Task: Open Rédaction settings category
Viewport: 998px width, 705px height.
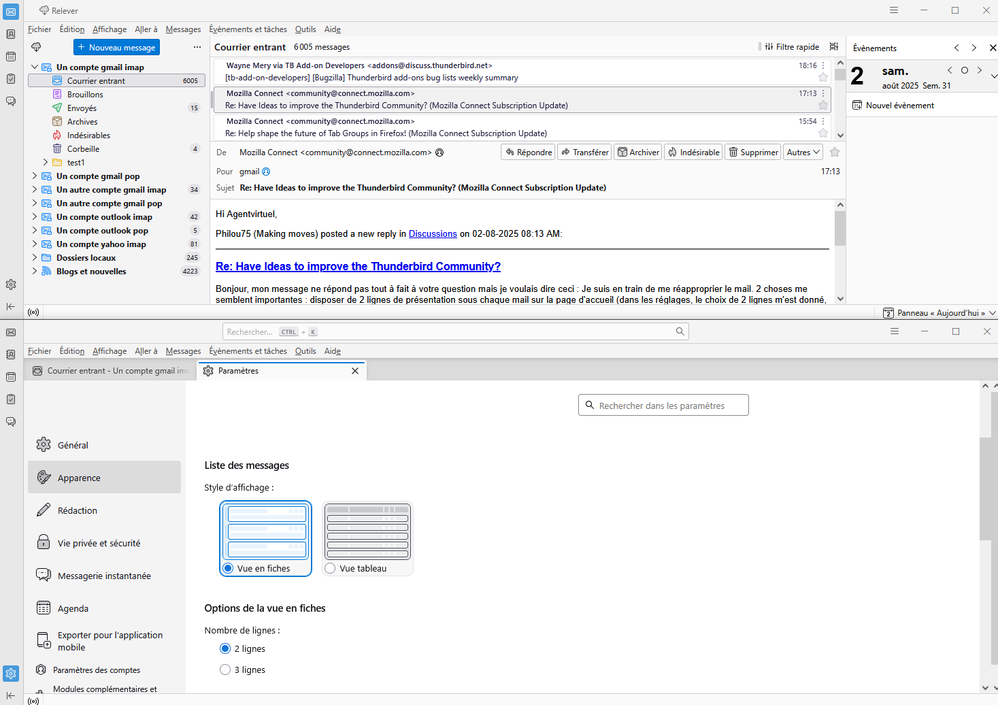Action: [77, 510]
